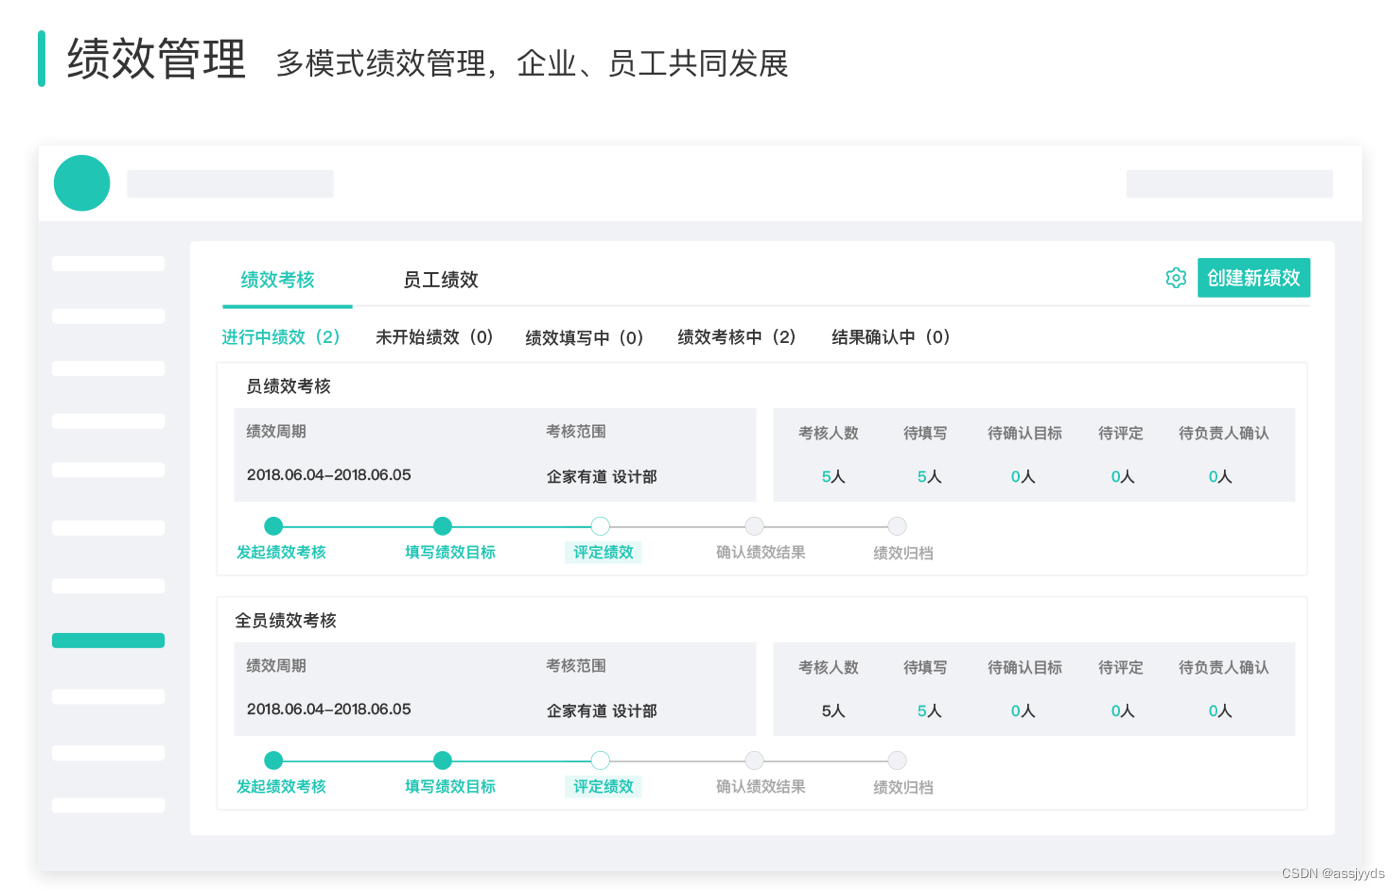
Task: Select the 进行中绩效 (2) filter
Action: (280, 337)
